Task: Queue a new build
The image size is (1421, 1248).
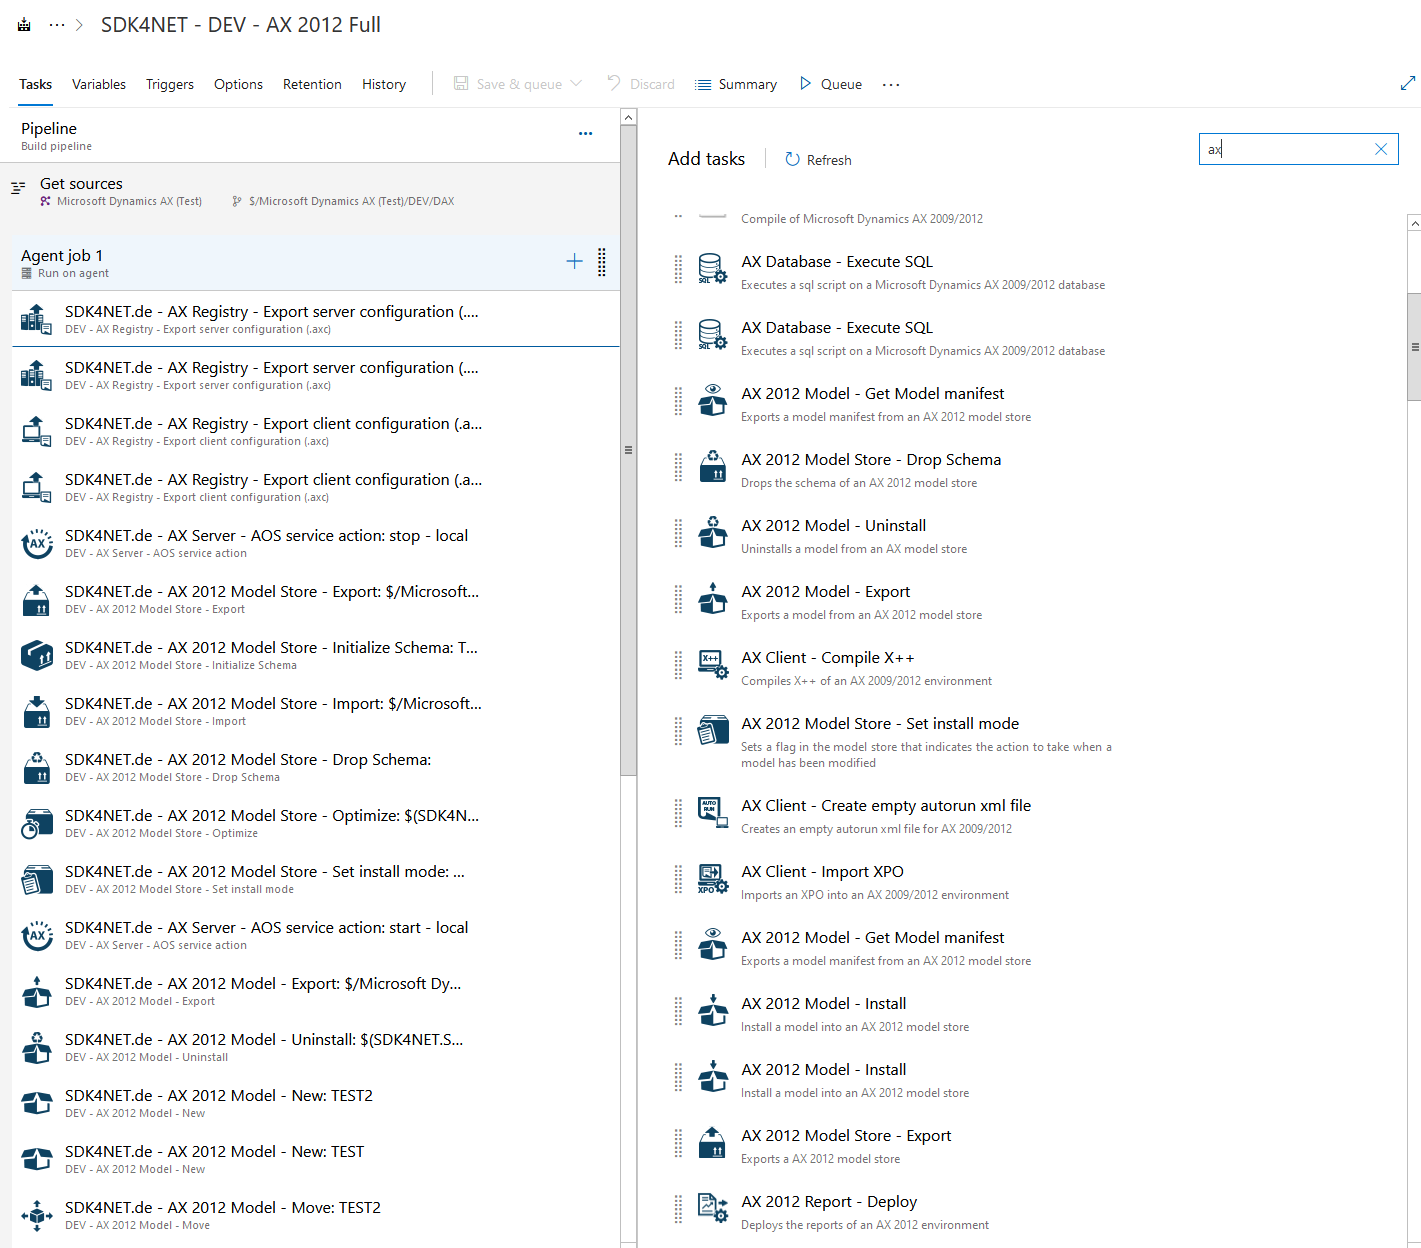Action: (x=831, y=84)
